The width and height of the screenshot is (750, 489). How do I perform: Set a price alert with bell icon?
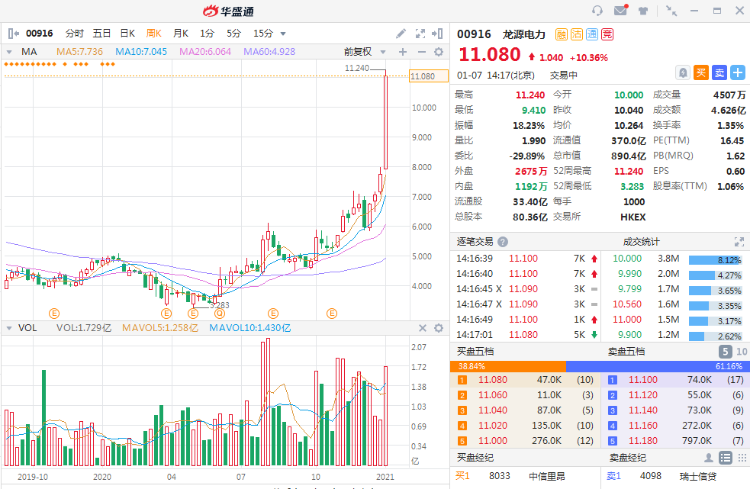pos(683,72)
